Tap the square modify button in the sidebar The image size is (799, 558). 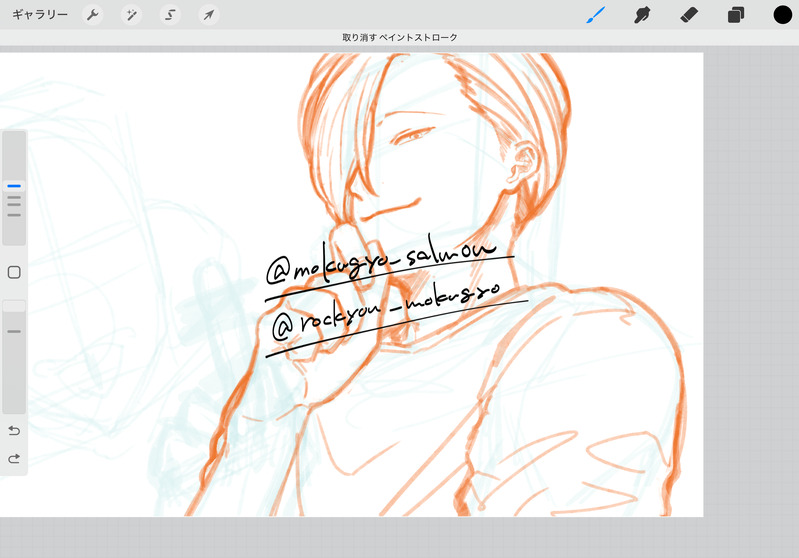[14, 272]
